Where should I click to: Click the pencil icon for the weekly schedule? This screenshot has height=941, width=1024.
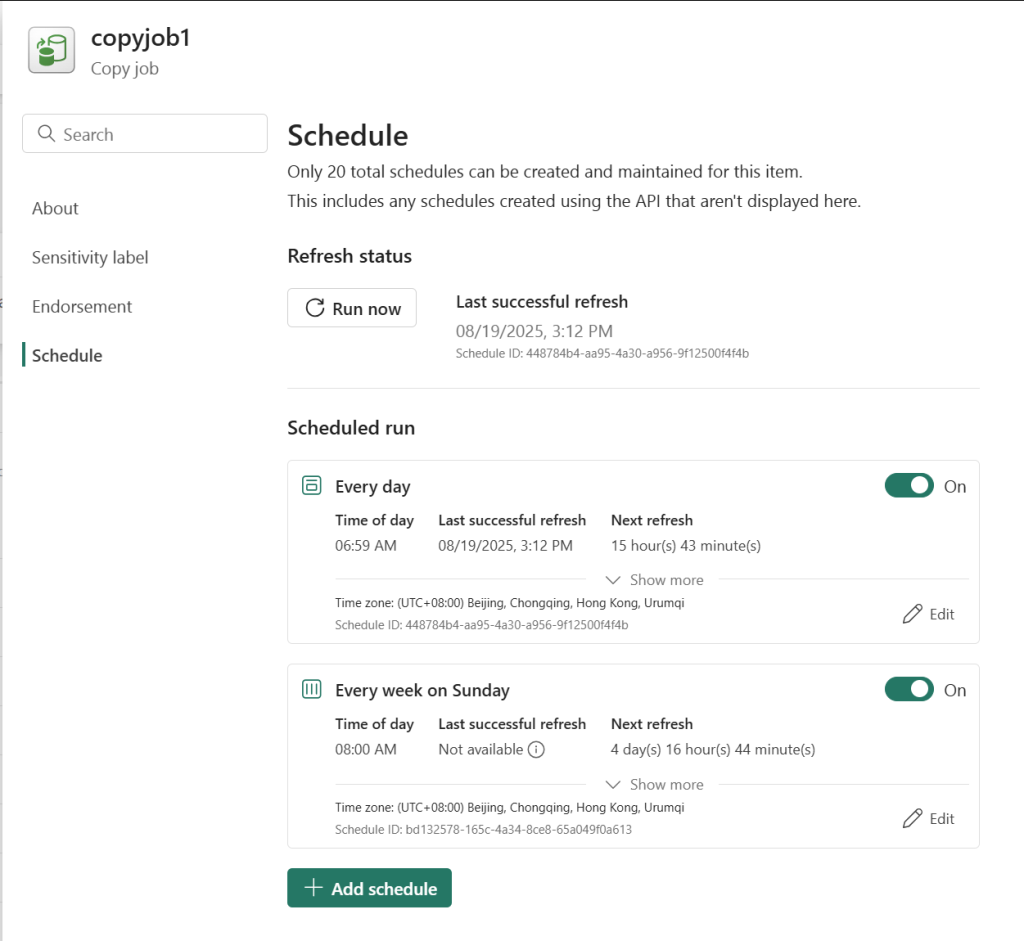911,818
